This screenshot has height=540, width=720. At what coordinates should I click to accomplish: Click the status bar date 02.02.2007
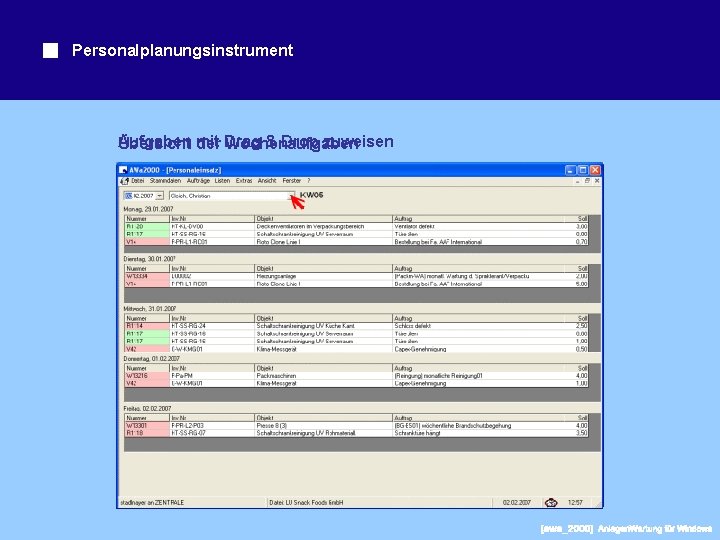tap(517, 503)
